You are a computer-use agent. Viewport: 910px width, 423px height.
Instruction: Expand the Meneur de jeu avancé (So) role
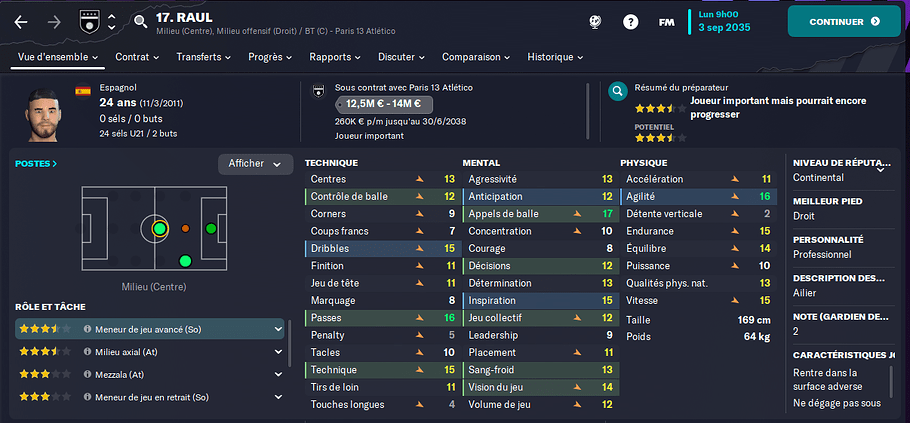(279, 329)
